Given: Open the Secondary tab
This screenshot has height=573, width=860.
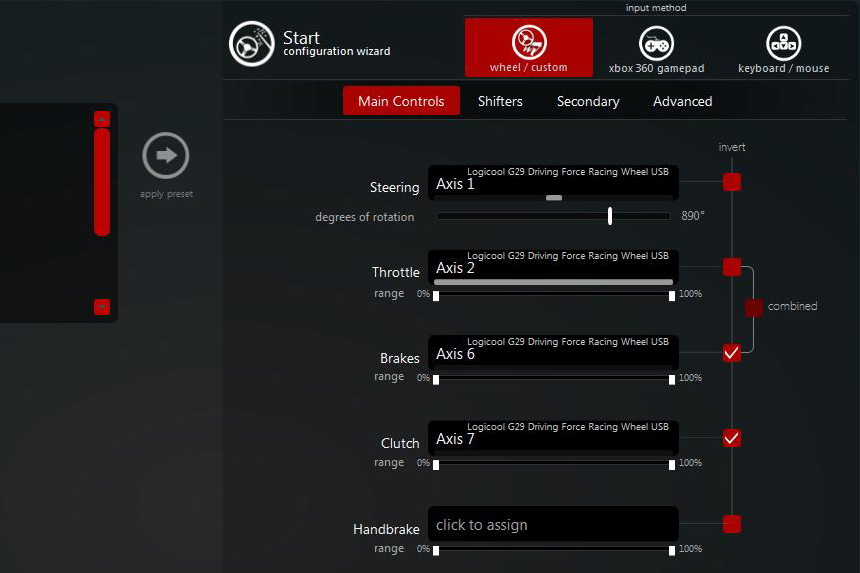Looking at the screenshot, I should point(588,101).
